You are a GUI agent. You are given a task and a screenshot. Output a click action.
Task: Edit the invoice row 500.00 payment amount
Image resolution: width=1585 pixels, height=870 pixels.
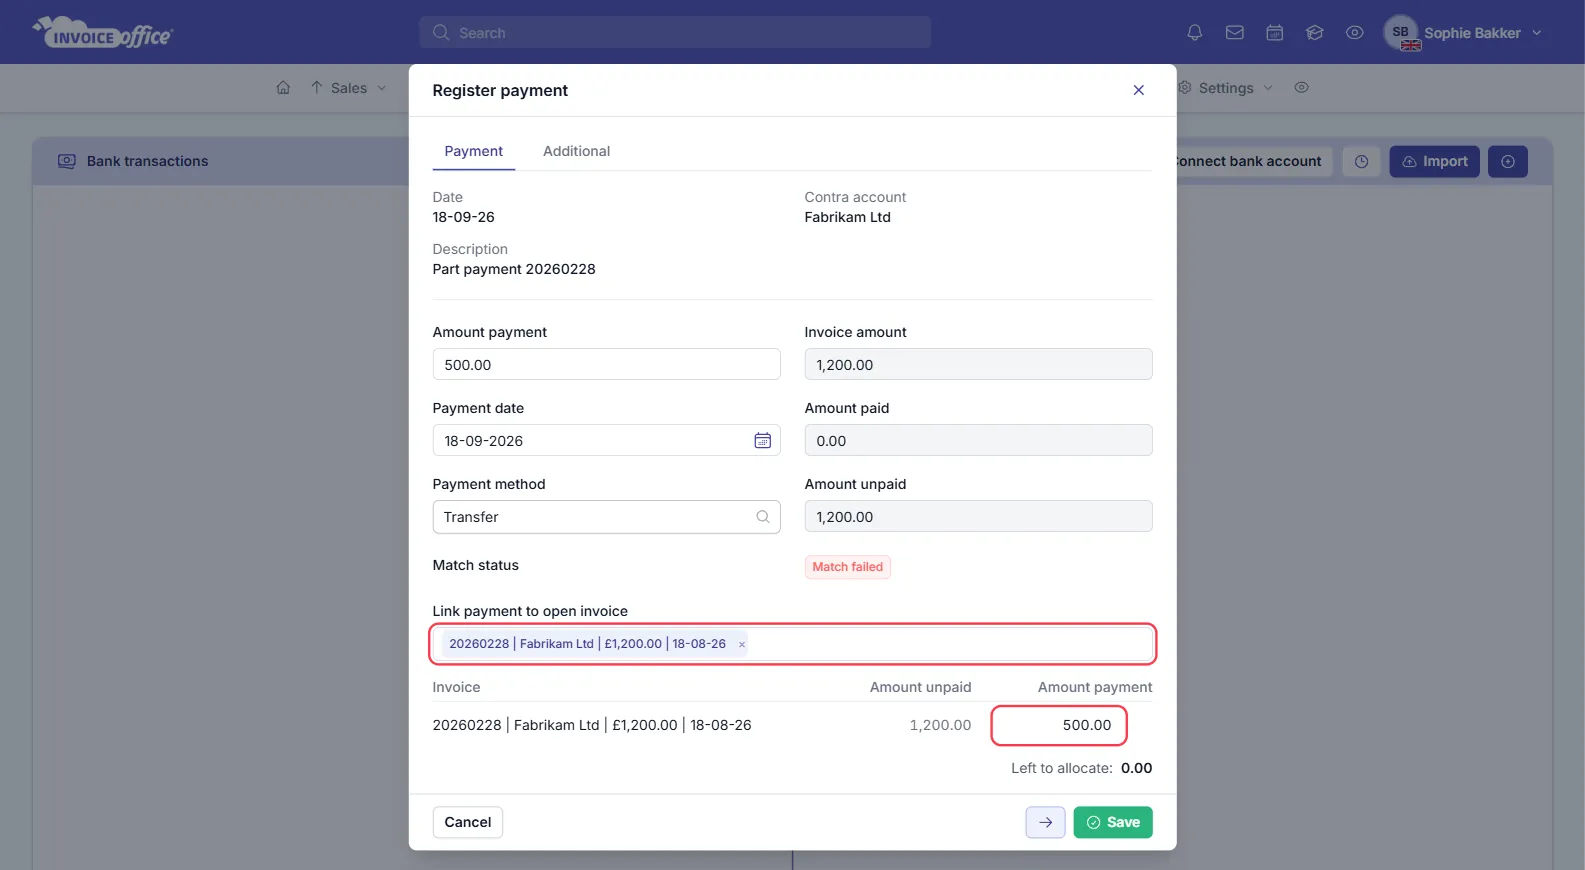pyautogui.click(x=1059, y=725)
